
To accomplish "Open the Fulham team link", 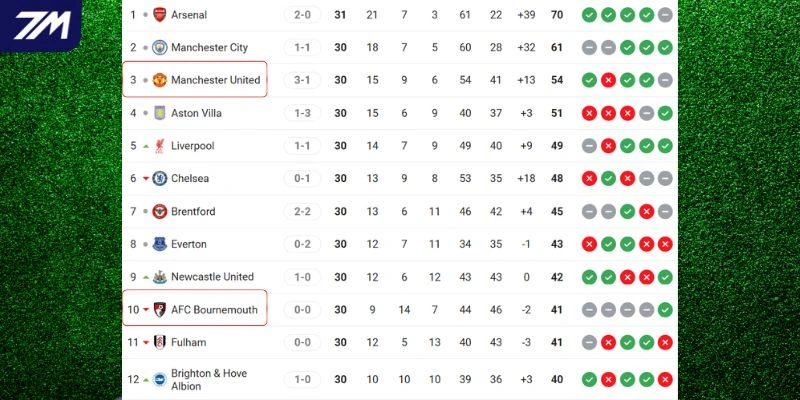I will point(189,343).
